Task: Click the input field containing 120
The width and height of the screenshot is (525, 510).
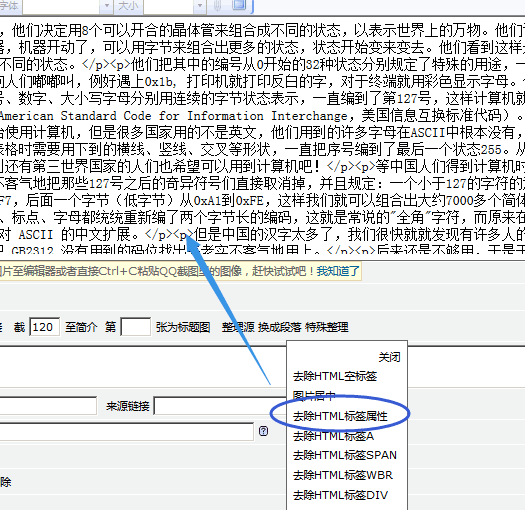Action: tap(45, 326)
